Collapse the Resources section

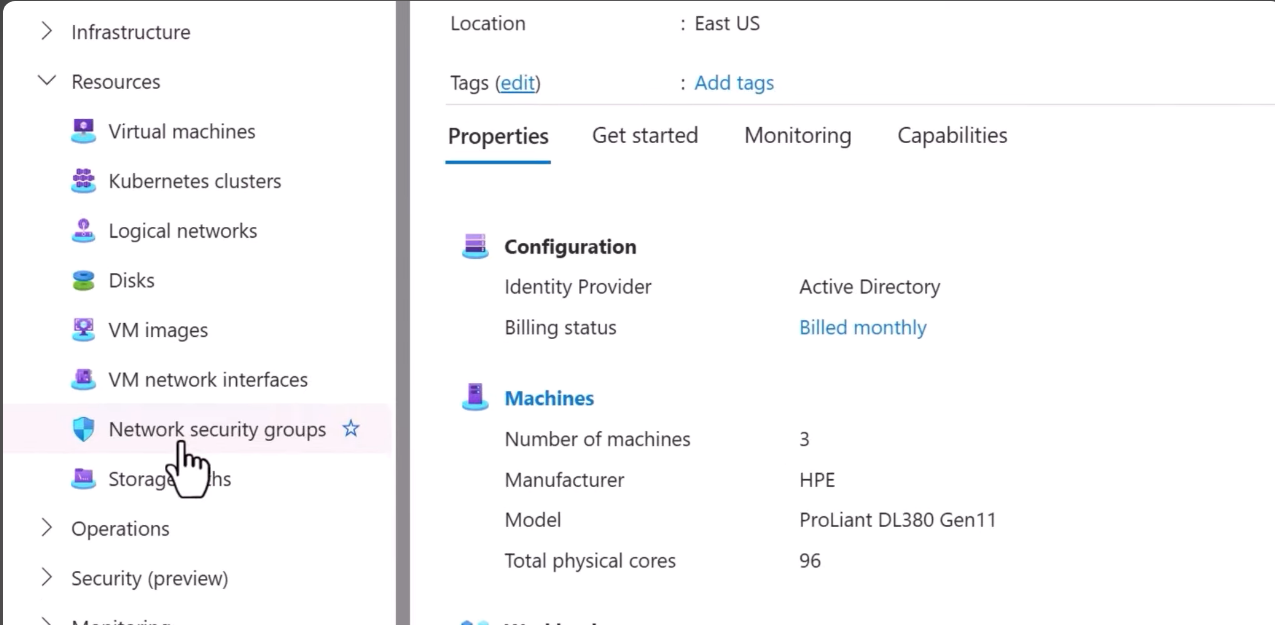coord(46,81)
